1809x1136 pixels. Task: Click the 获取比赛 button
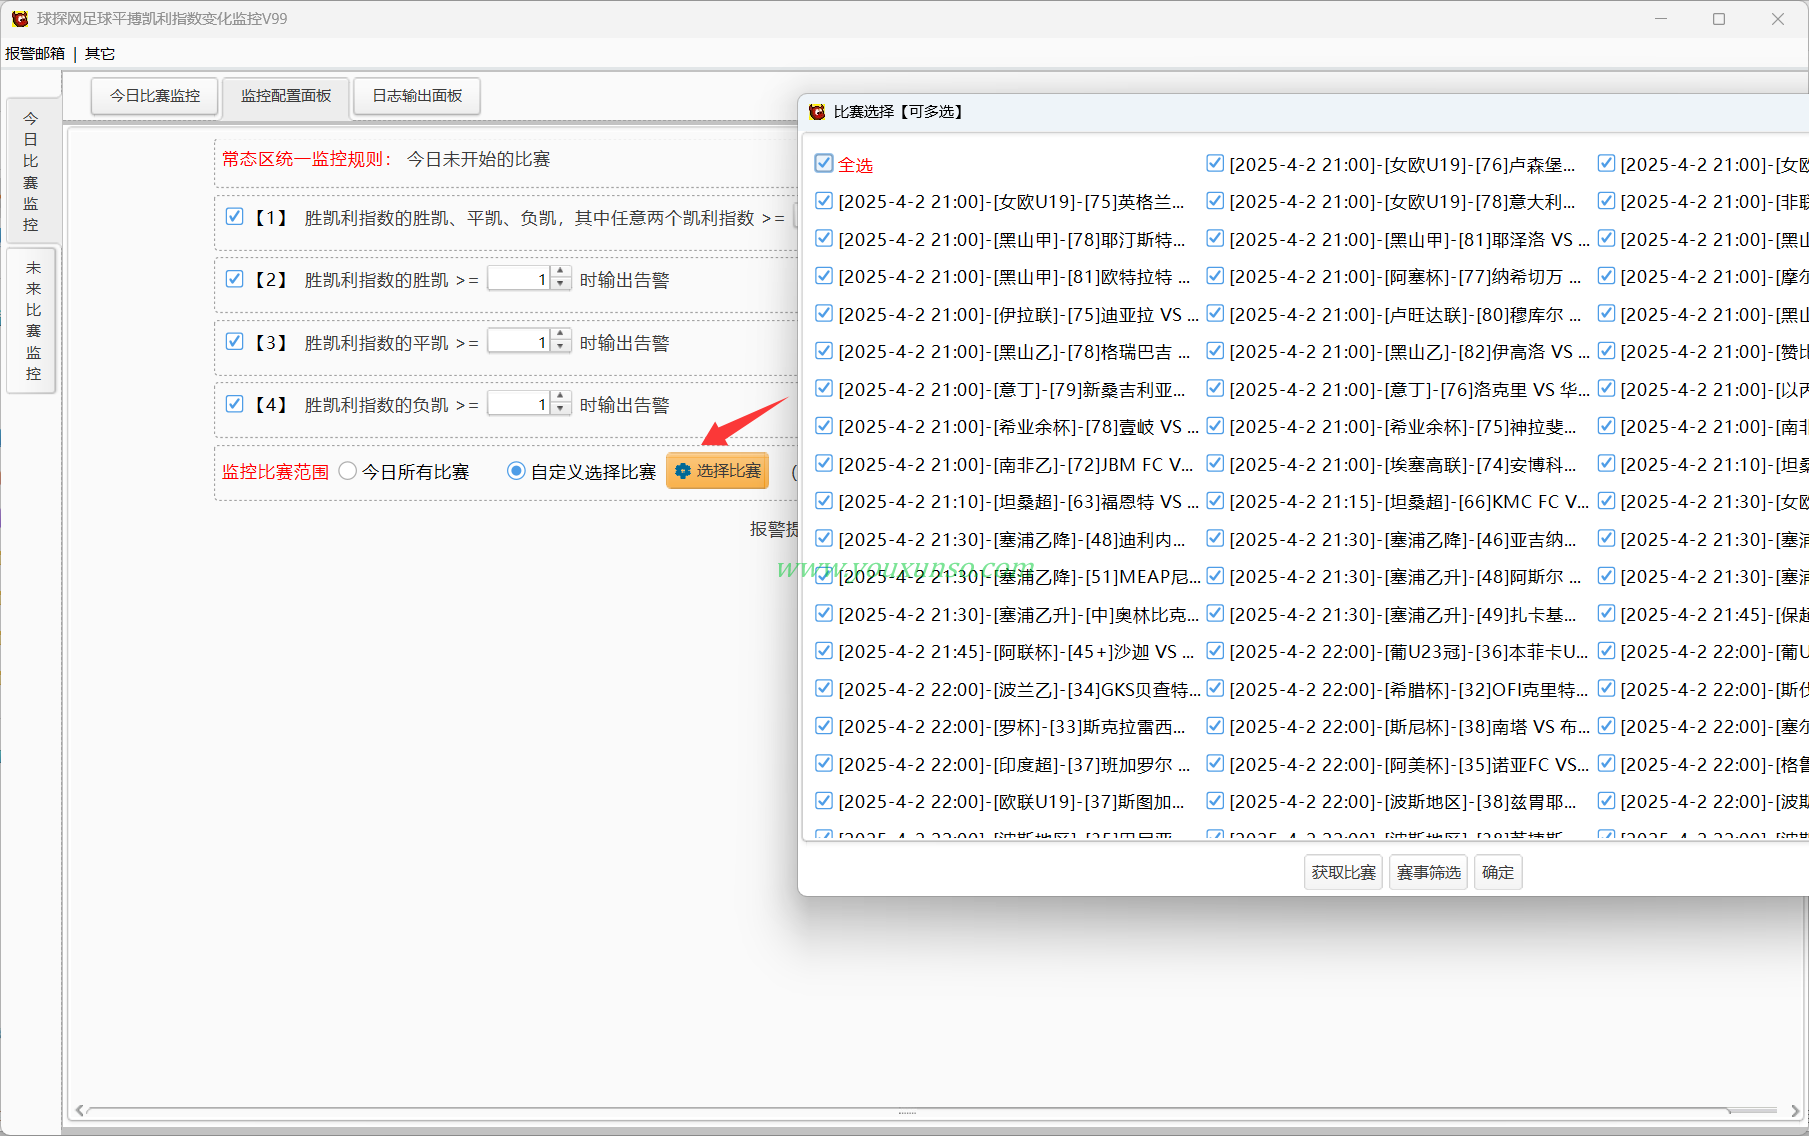[1343, 872]
